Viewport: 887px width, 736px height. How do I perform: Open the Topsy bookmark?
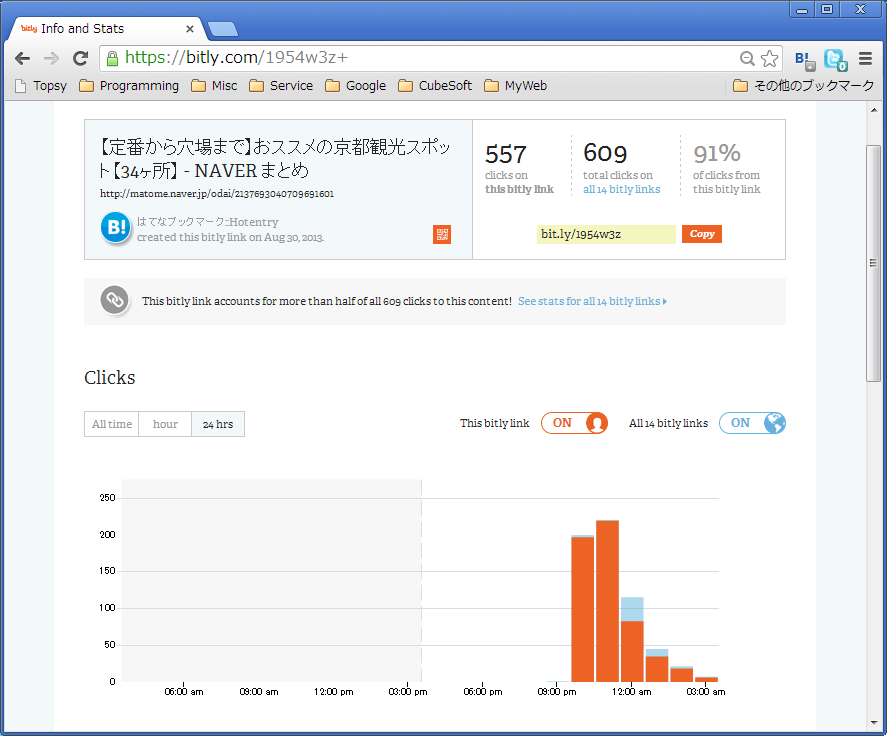(x=41, y=86)
